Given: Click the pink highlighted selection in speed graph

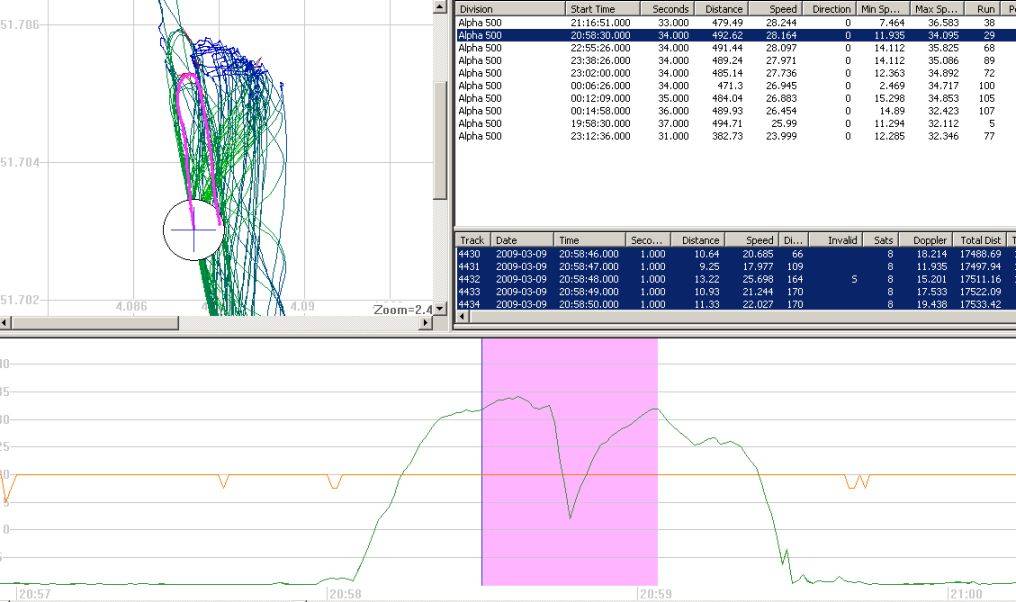Looking at the screenshot, I should (520, 500).
